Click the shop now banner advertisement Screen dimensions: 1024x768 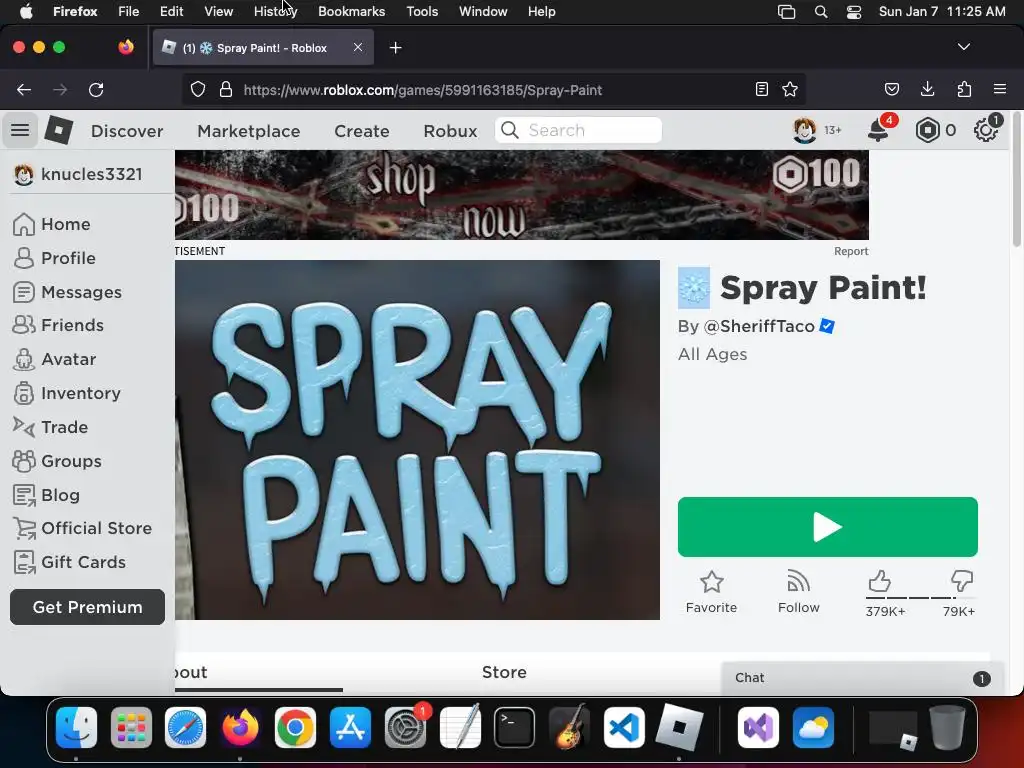(x=522, y=195)
